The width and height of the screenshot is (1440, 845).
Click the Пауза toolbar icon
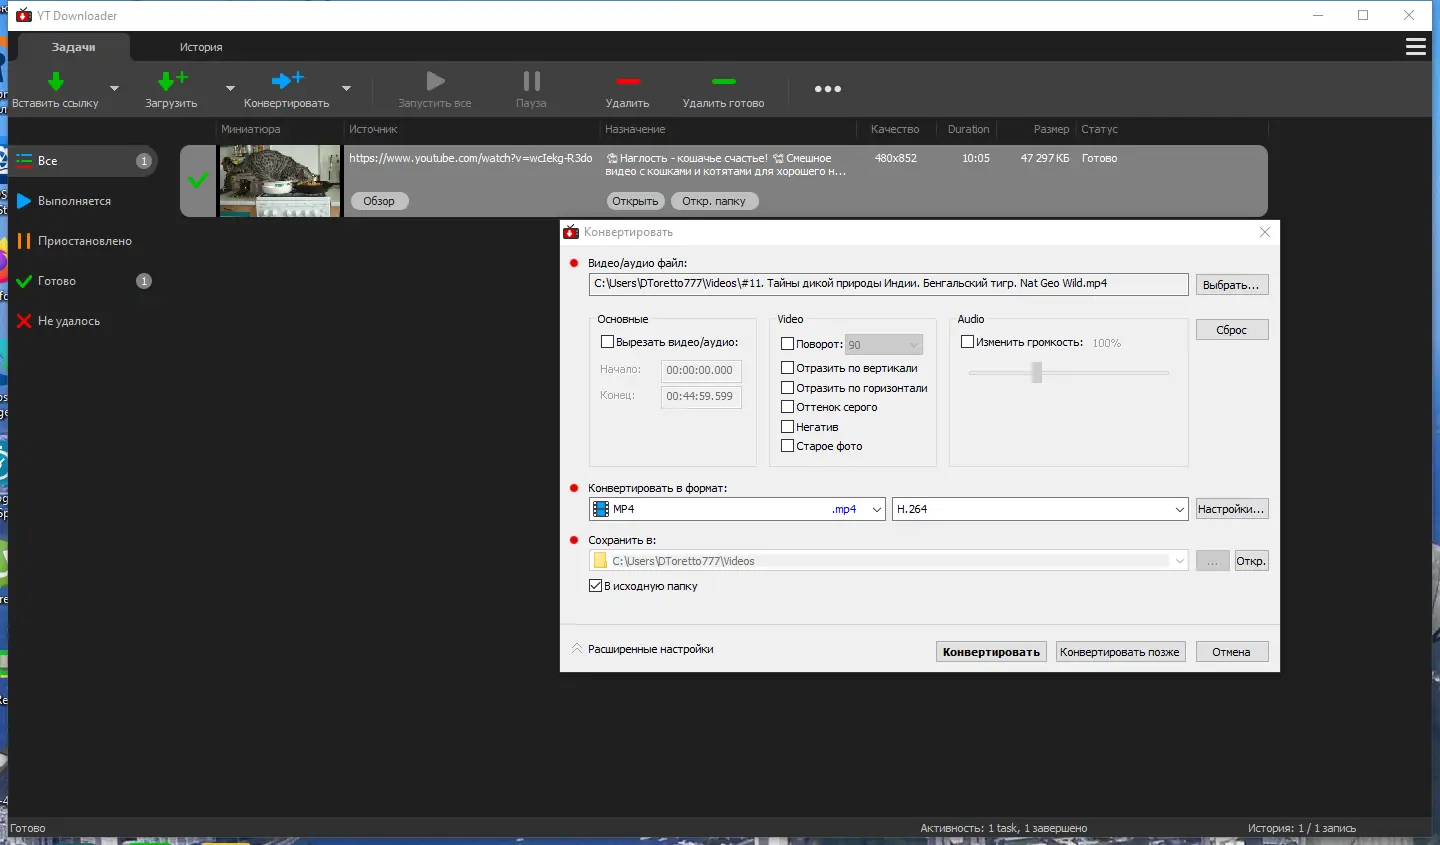531,82
